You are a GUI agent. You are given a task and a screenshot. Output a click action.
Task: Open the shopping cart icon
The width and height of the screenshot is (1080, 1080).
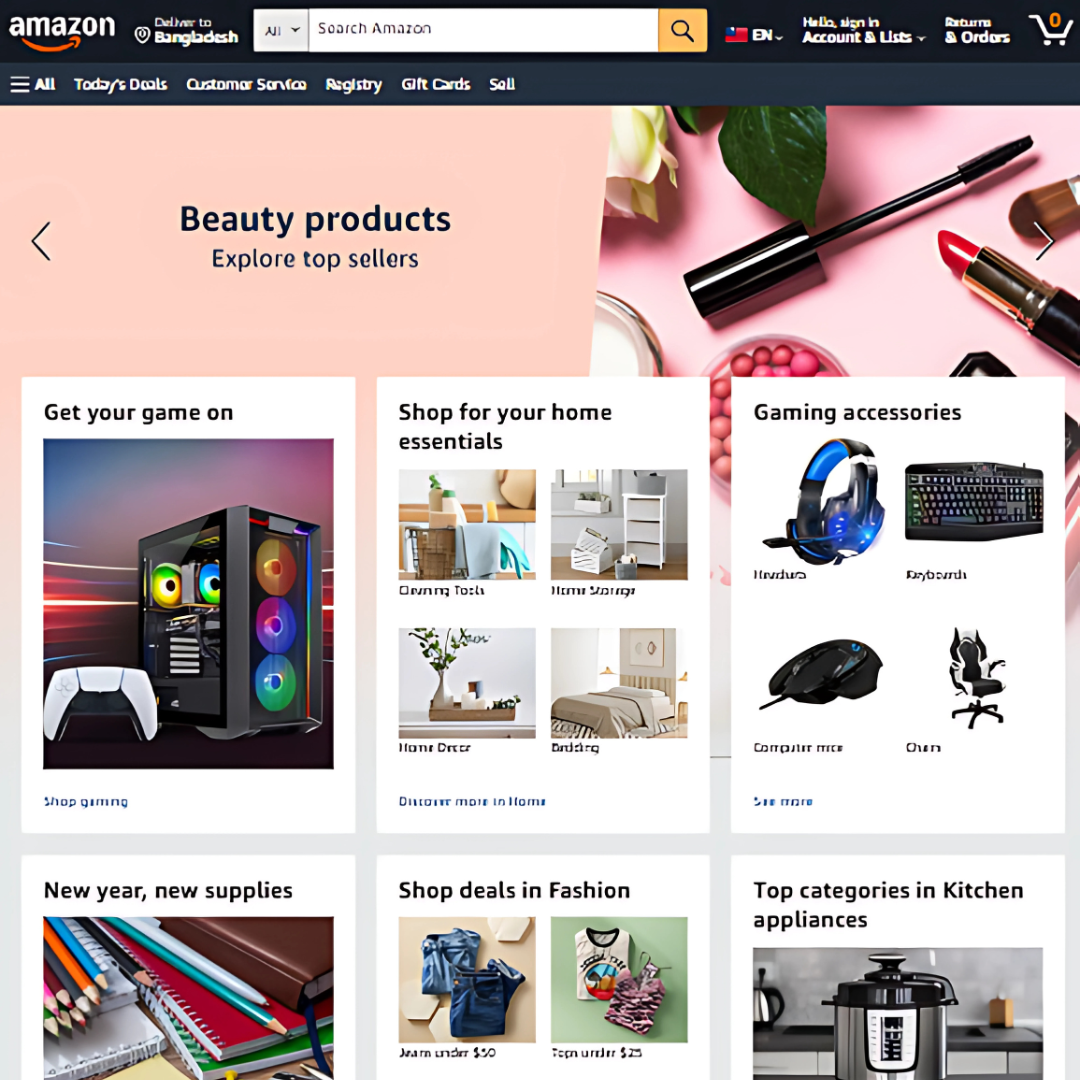pos(1050,30)
